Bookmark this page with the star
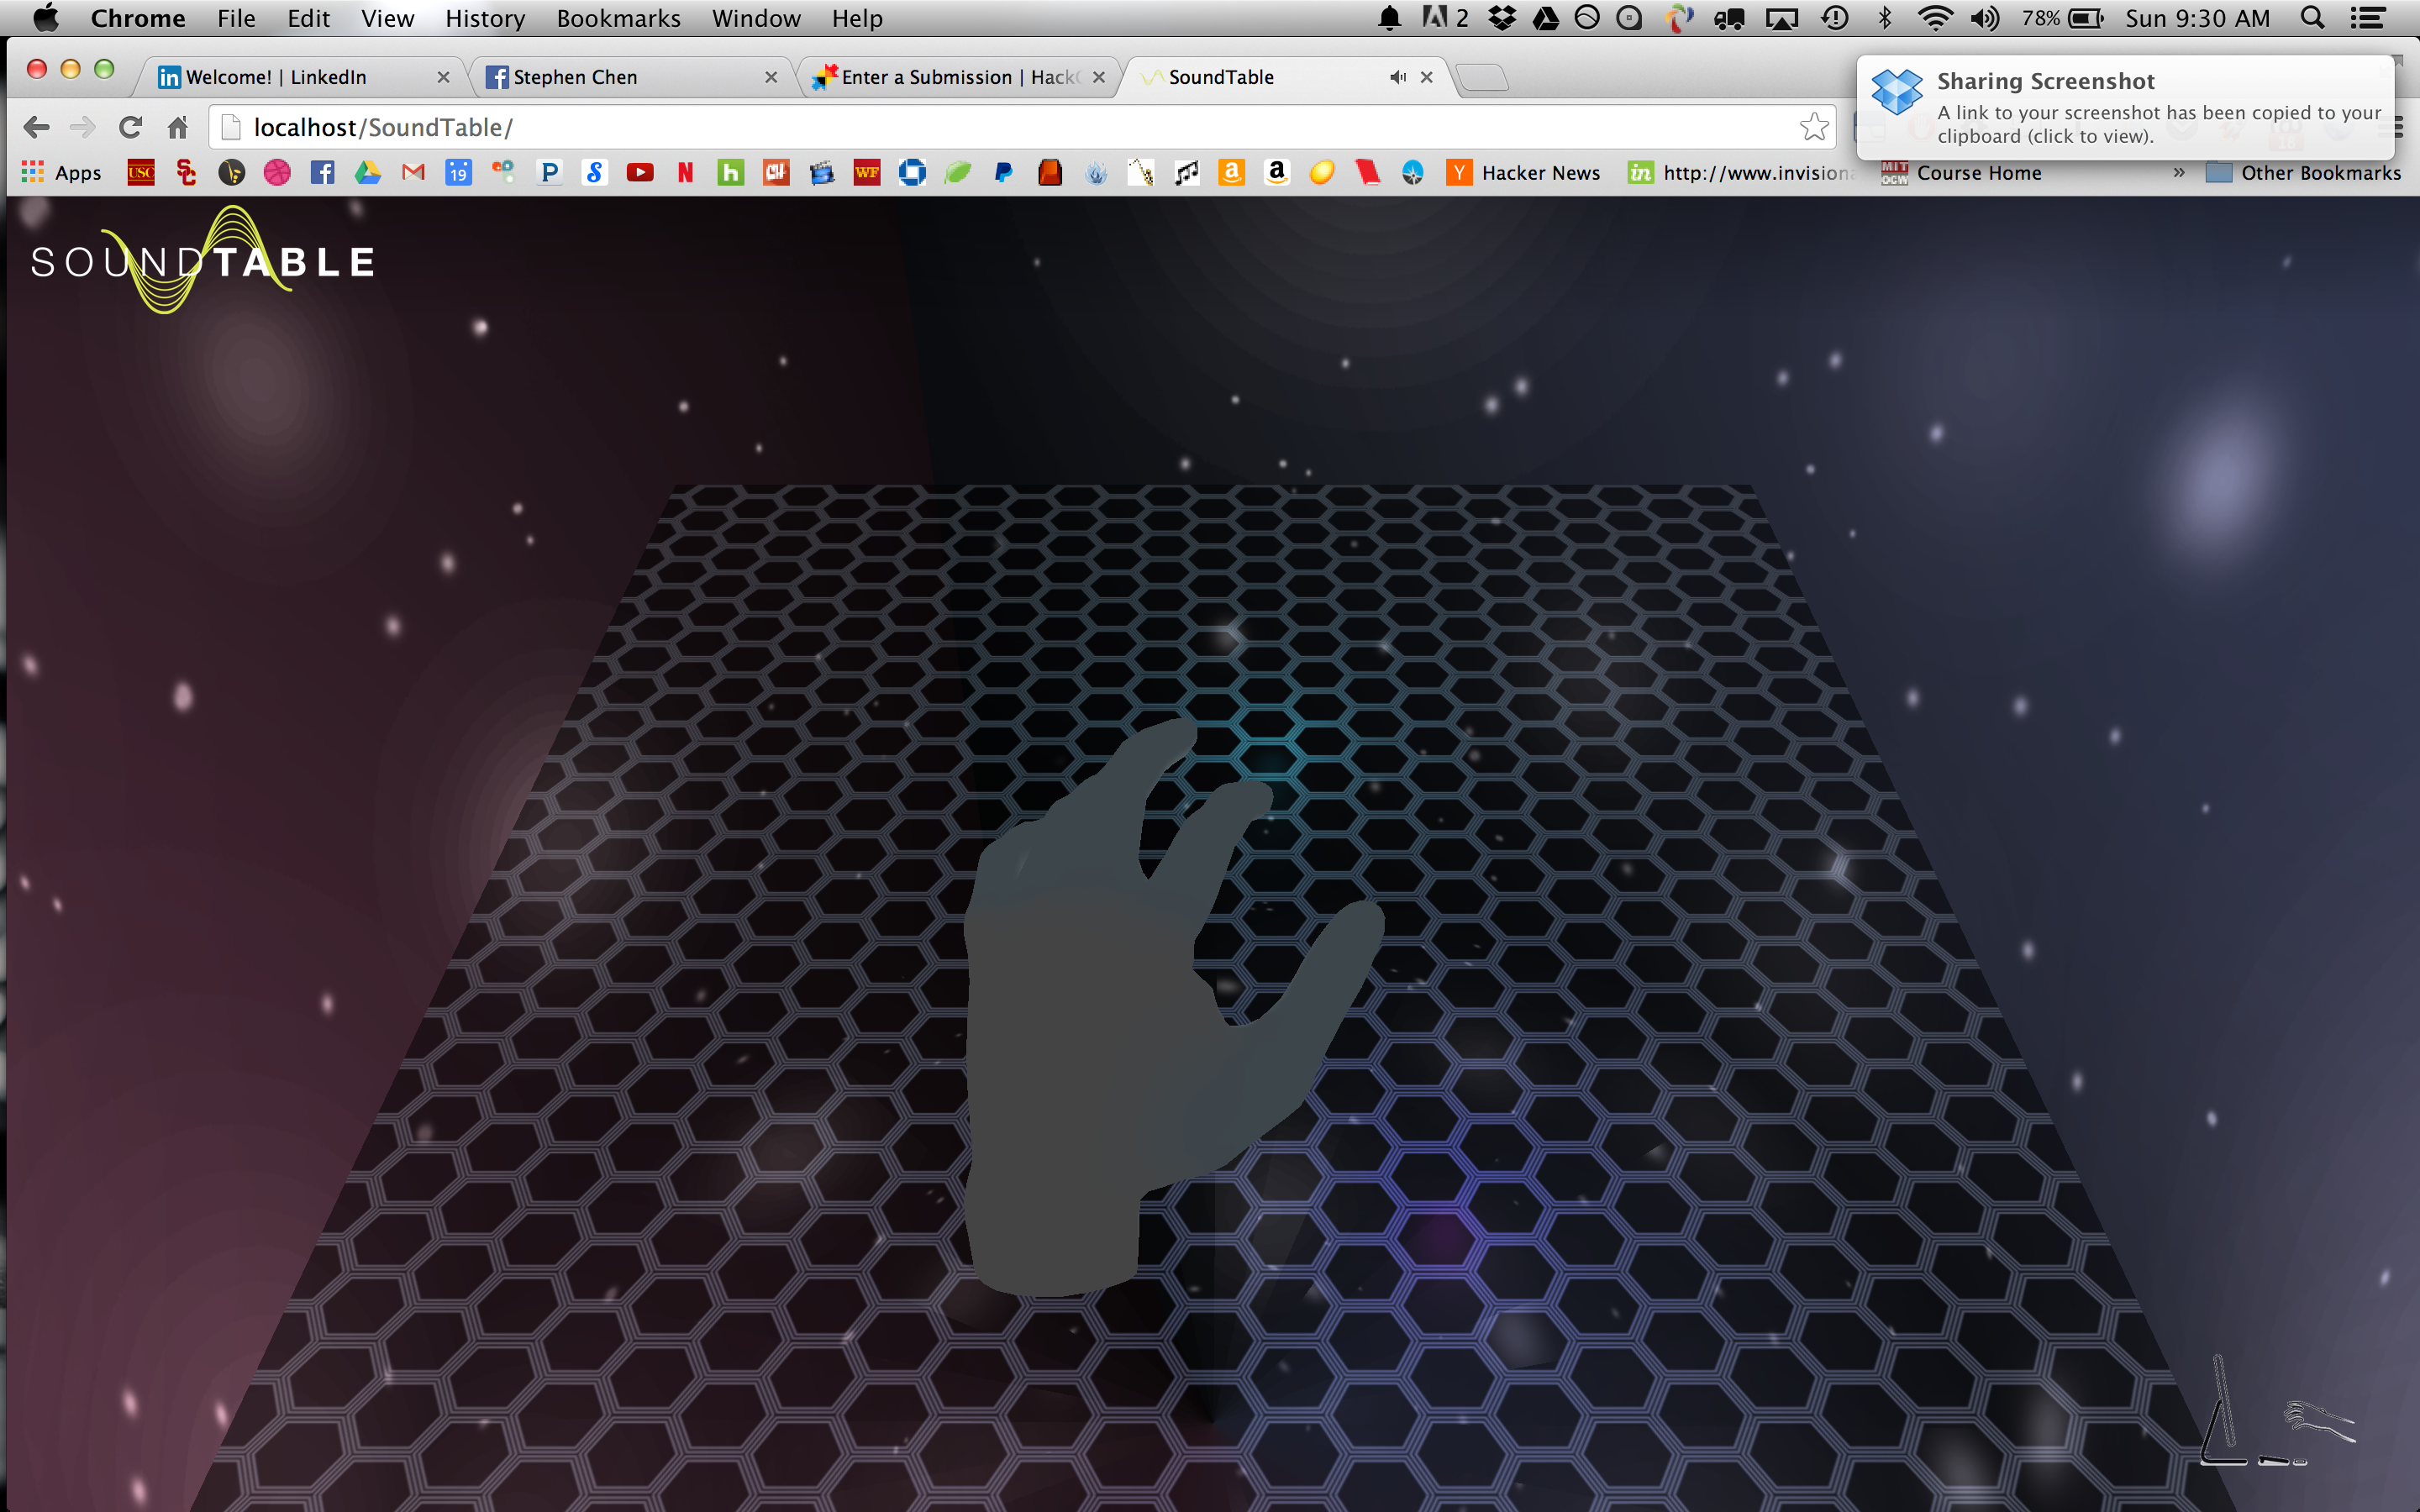 click(x=1814, y=127)
